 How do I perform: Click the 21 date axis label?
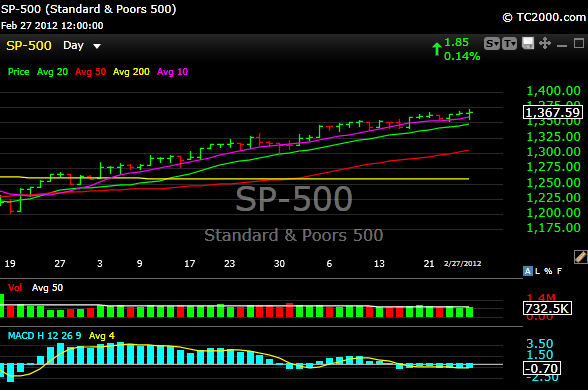[429, 264]
